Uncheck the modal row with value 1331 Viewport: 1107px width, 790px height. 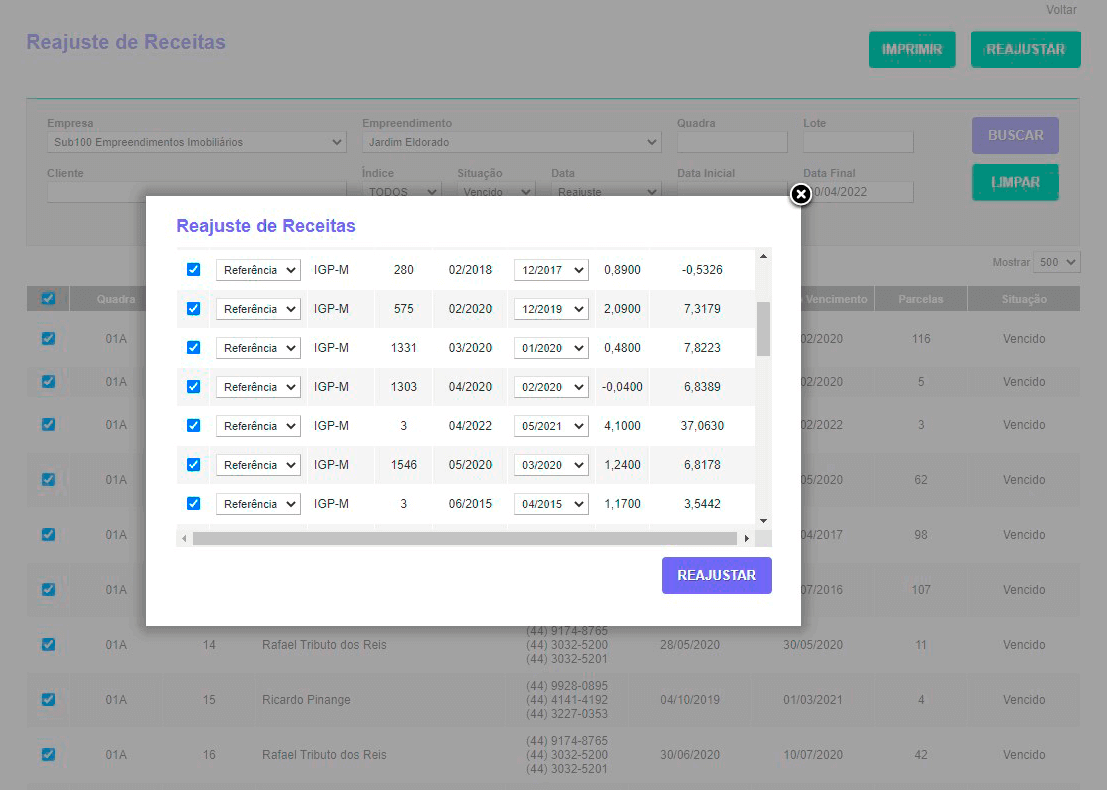click(x=194, y=348)
